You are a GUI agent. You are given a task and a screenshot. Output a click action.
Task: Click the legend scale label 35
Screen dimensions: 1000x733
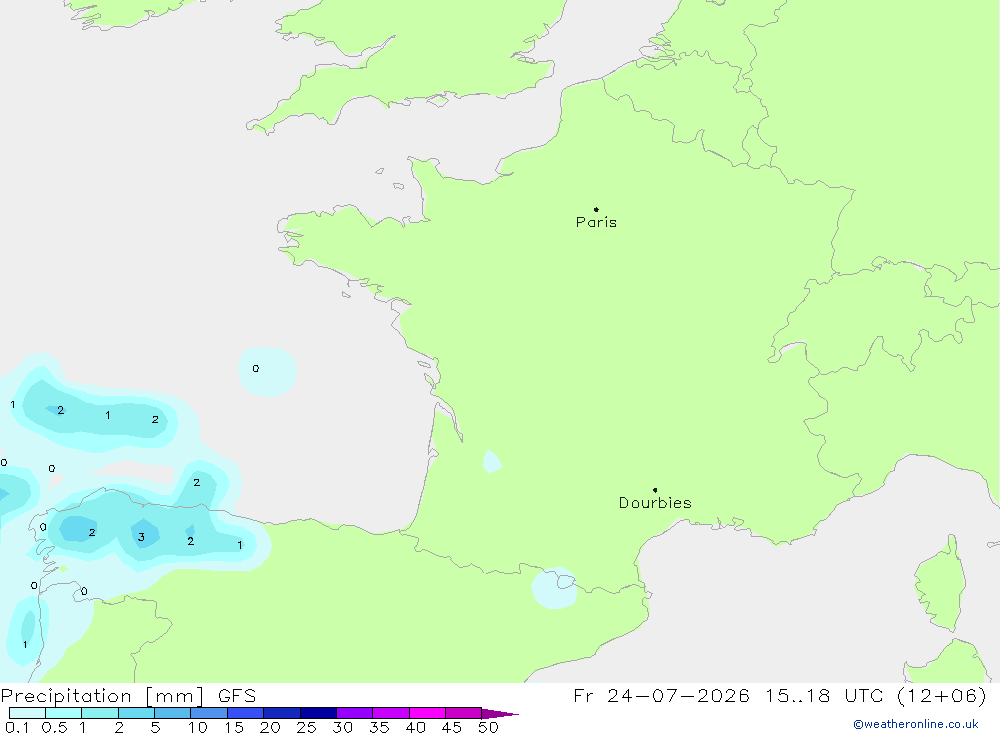(379, 727)
